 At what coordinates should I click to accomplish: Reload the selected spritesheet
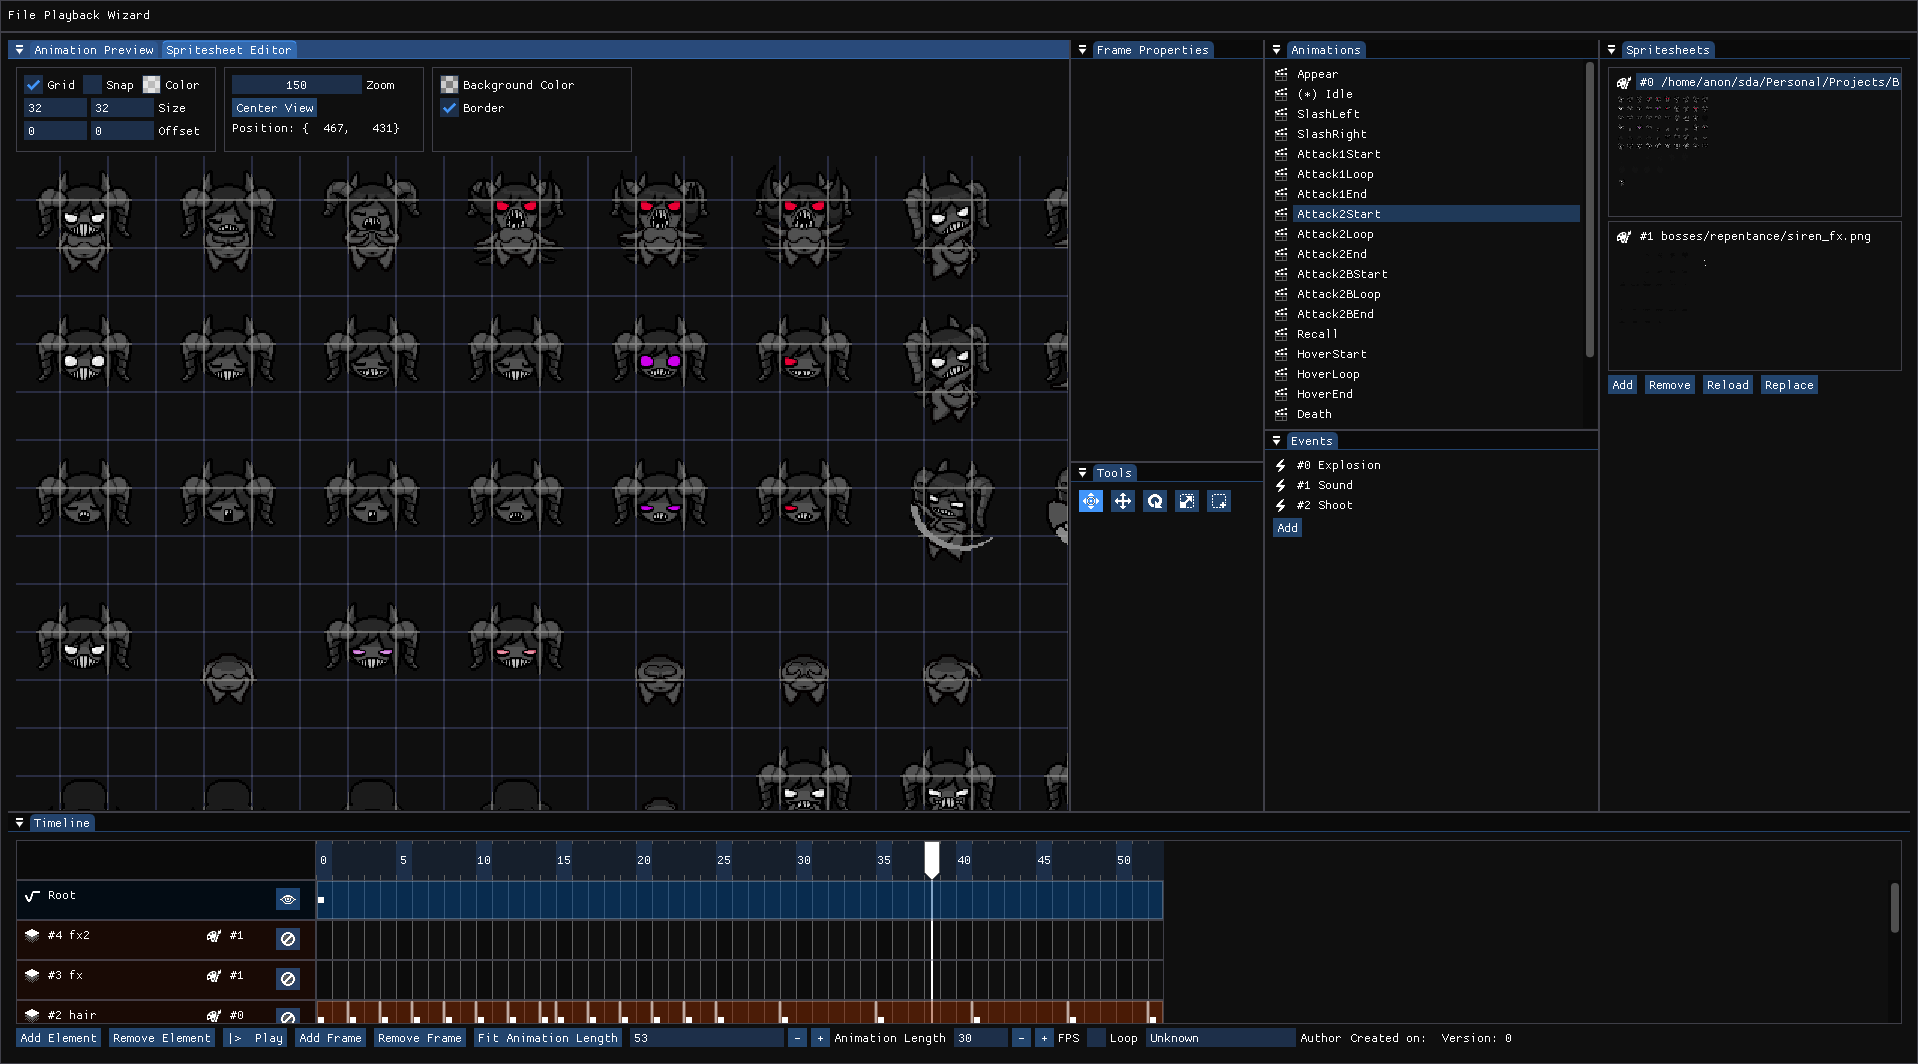click(x=1728, y=385)
